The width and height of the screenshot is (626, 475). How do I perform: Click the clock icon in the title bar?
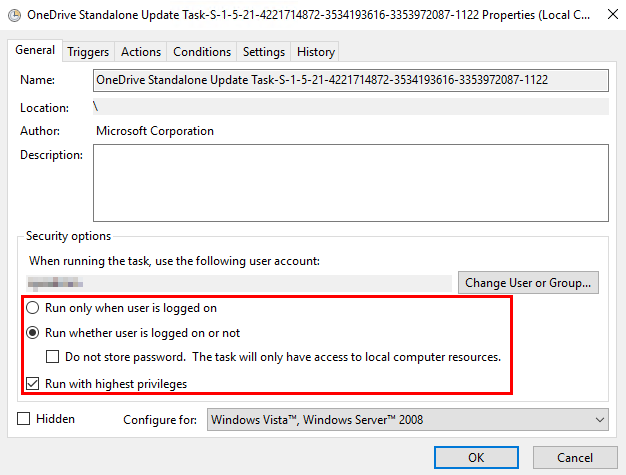14,15
